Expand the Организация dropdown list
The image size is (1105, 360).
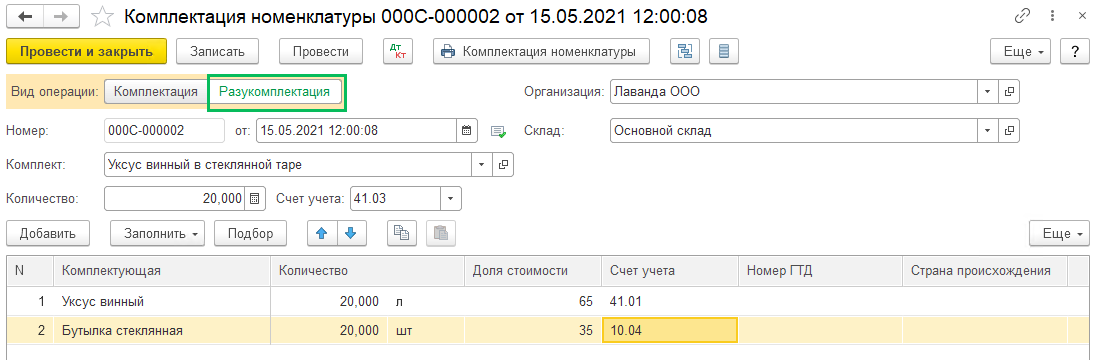[x=987, y=92]
